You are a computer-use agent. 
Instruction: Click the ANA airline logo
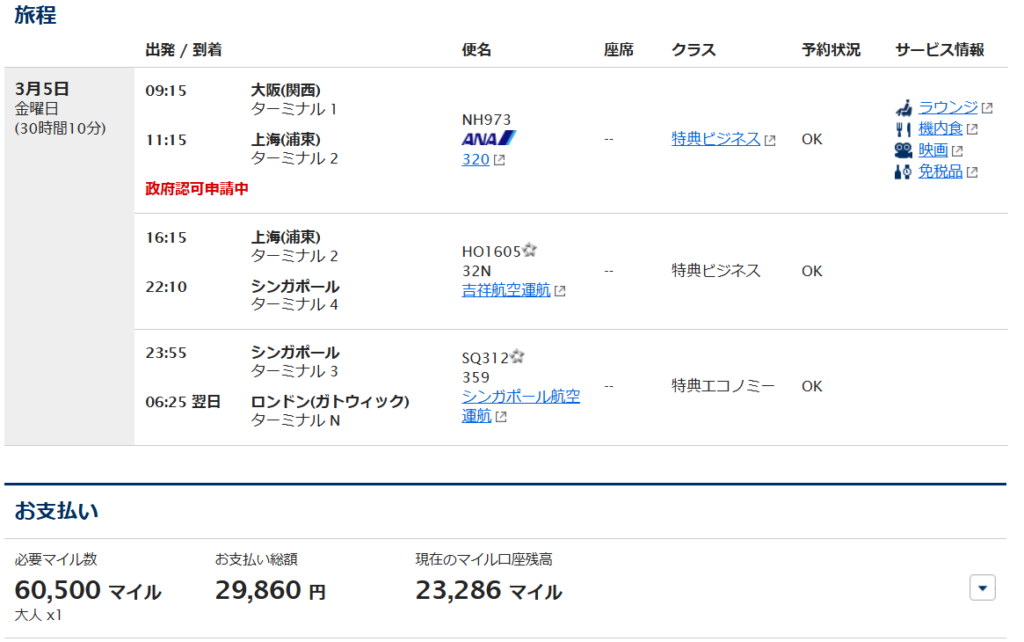[x=488, y=139]
